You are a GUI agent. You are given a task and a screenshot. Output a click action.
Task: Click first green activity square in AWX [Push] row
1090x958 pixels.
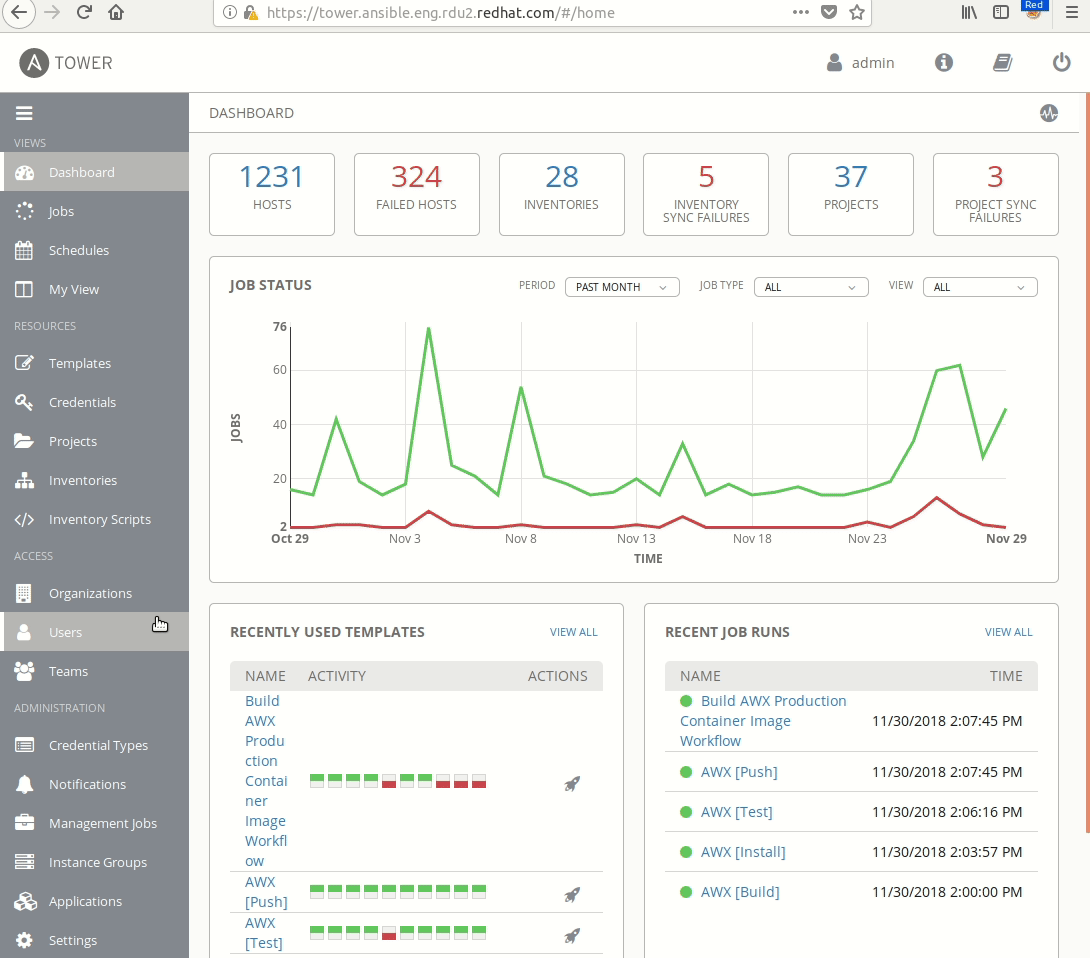317,892
